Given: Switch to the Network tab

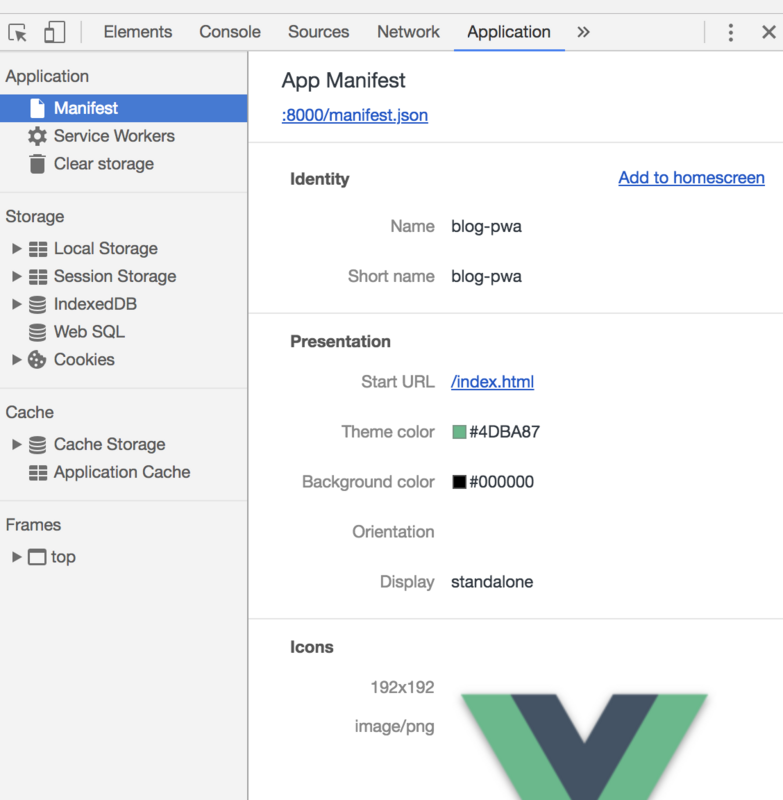Looking at the screenshot, I should [408, 32].
